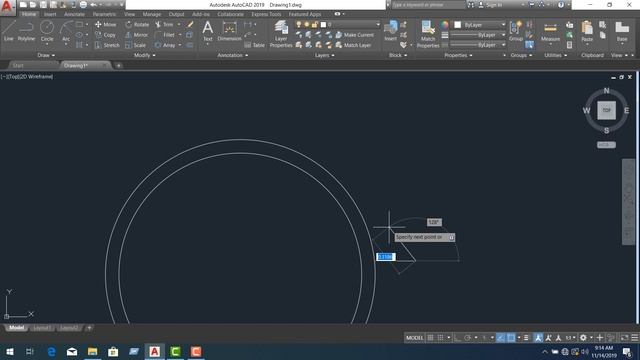Toggle annotation objects visibility in status bar
Image resolution: width=640 pixels, height=360 pixels.
click(x=538, y=338)
